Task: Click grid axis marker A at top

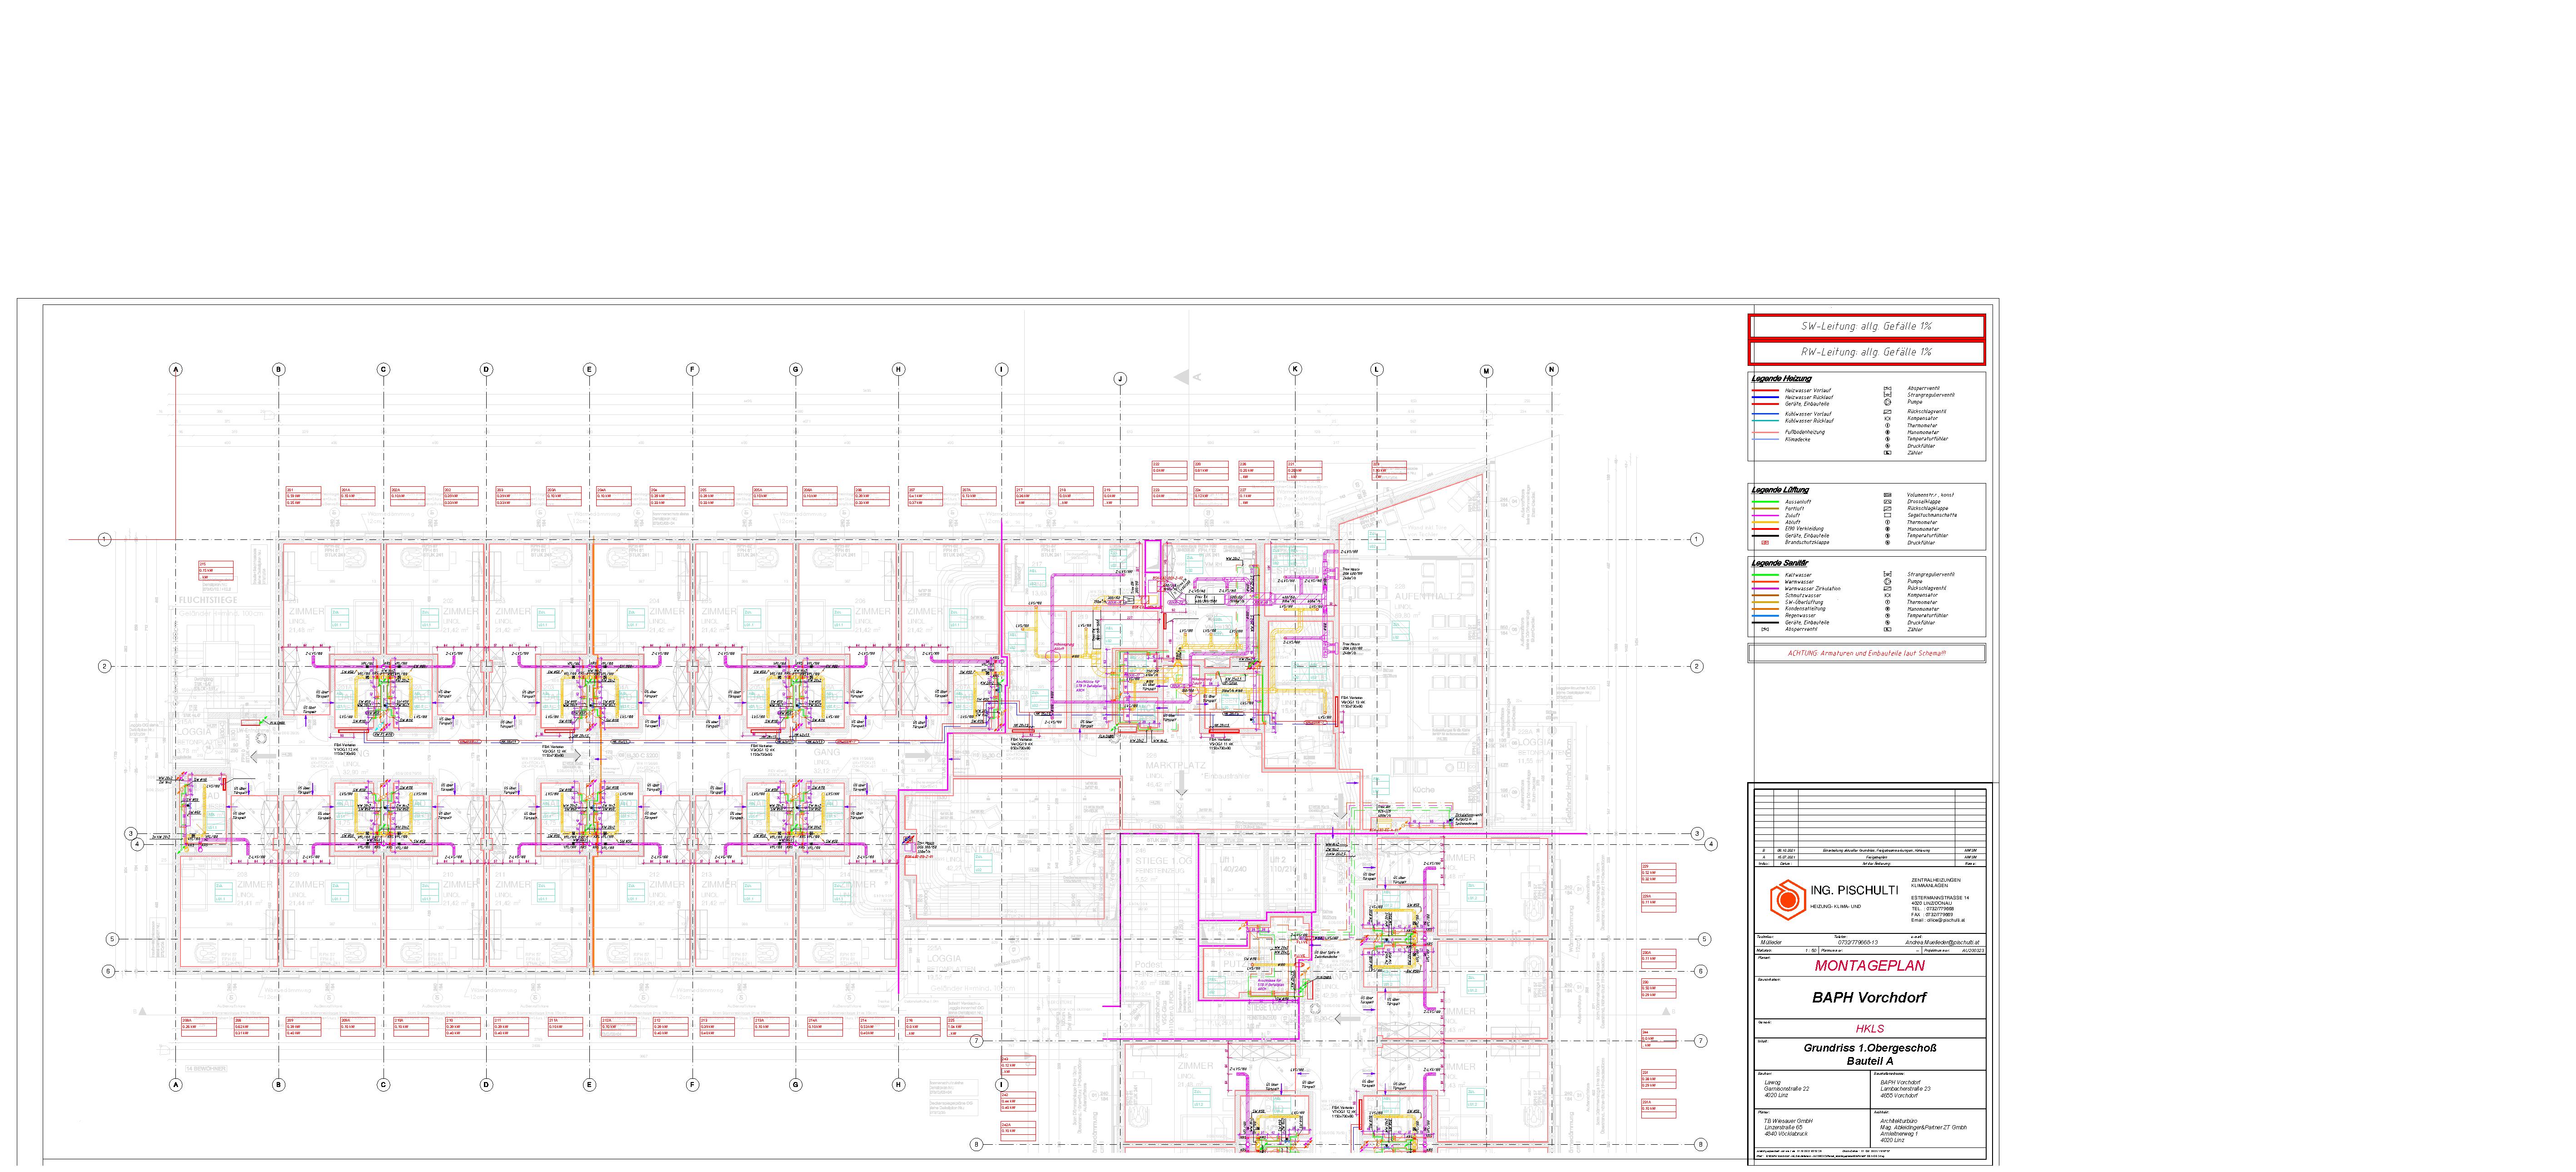Action: pos(176,370)
